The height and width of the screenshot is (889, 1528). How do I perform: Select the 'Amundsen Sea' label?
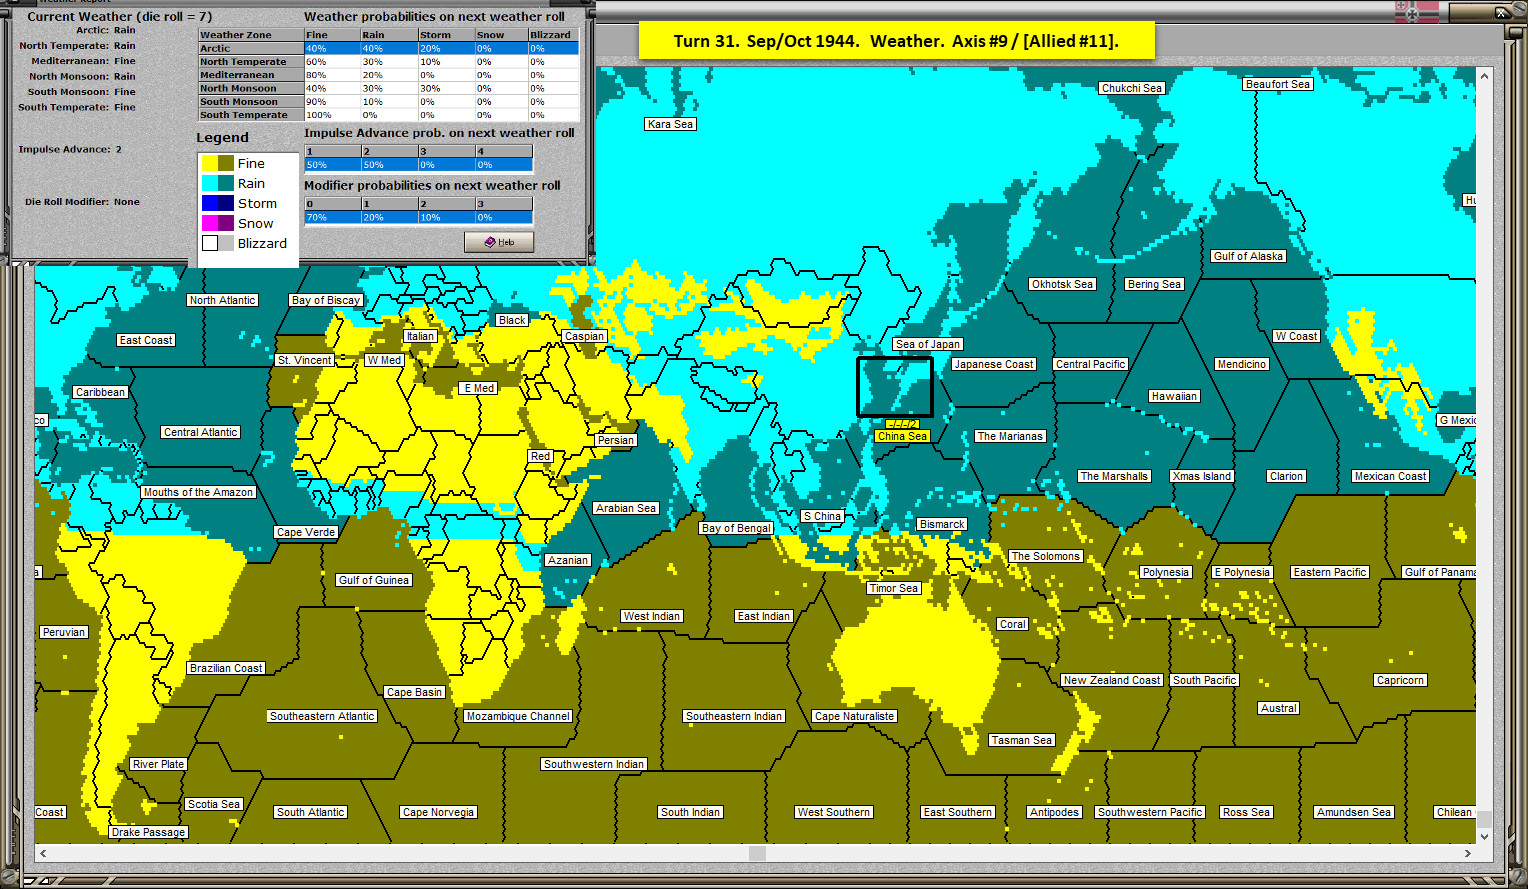pyautogui.click(x=1354, y=812)
